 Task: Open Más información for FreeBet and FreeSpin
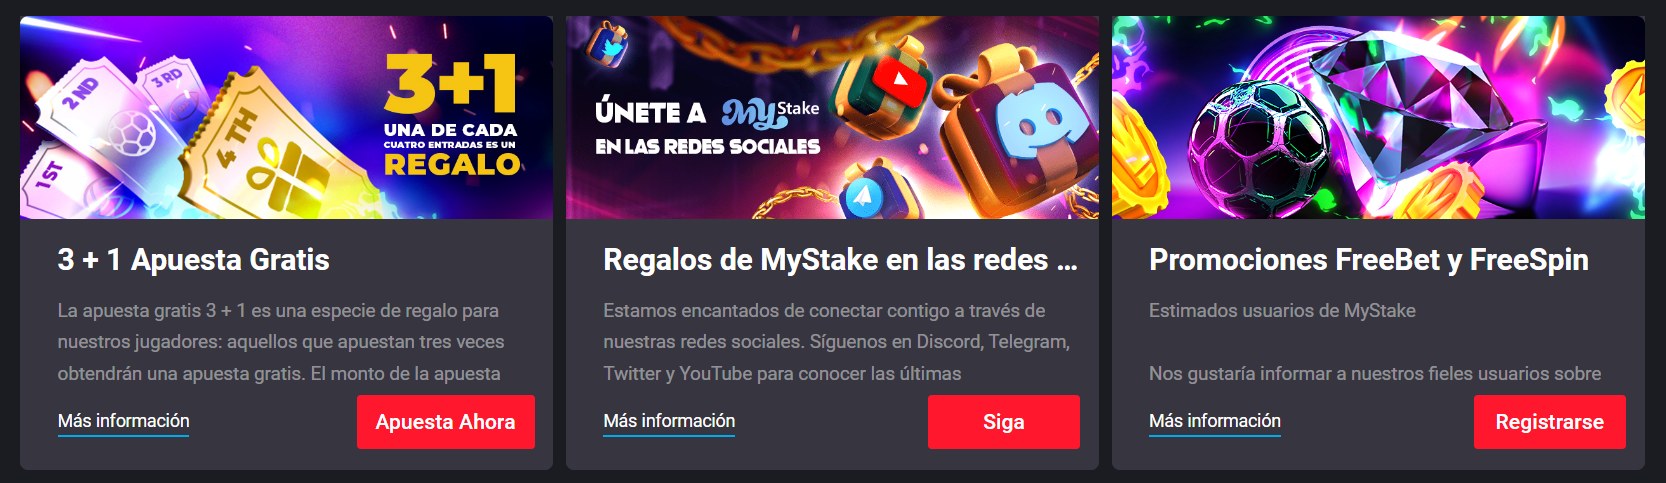tap(1215, 421)
